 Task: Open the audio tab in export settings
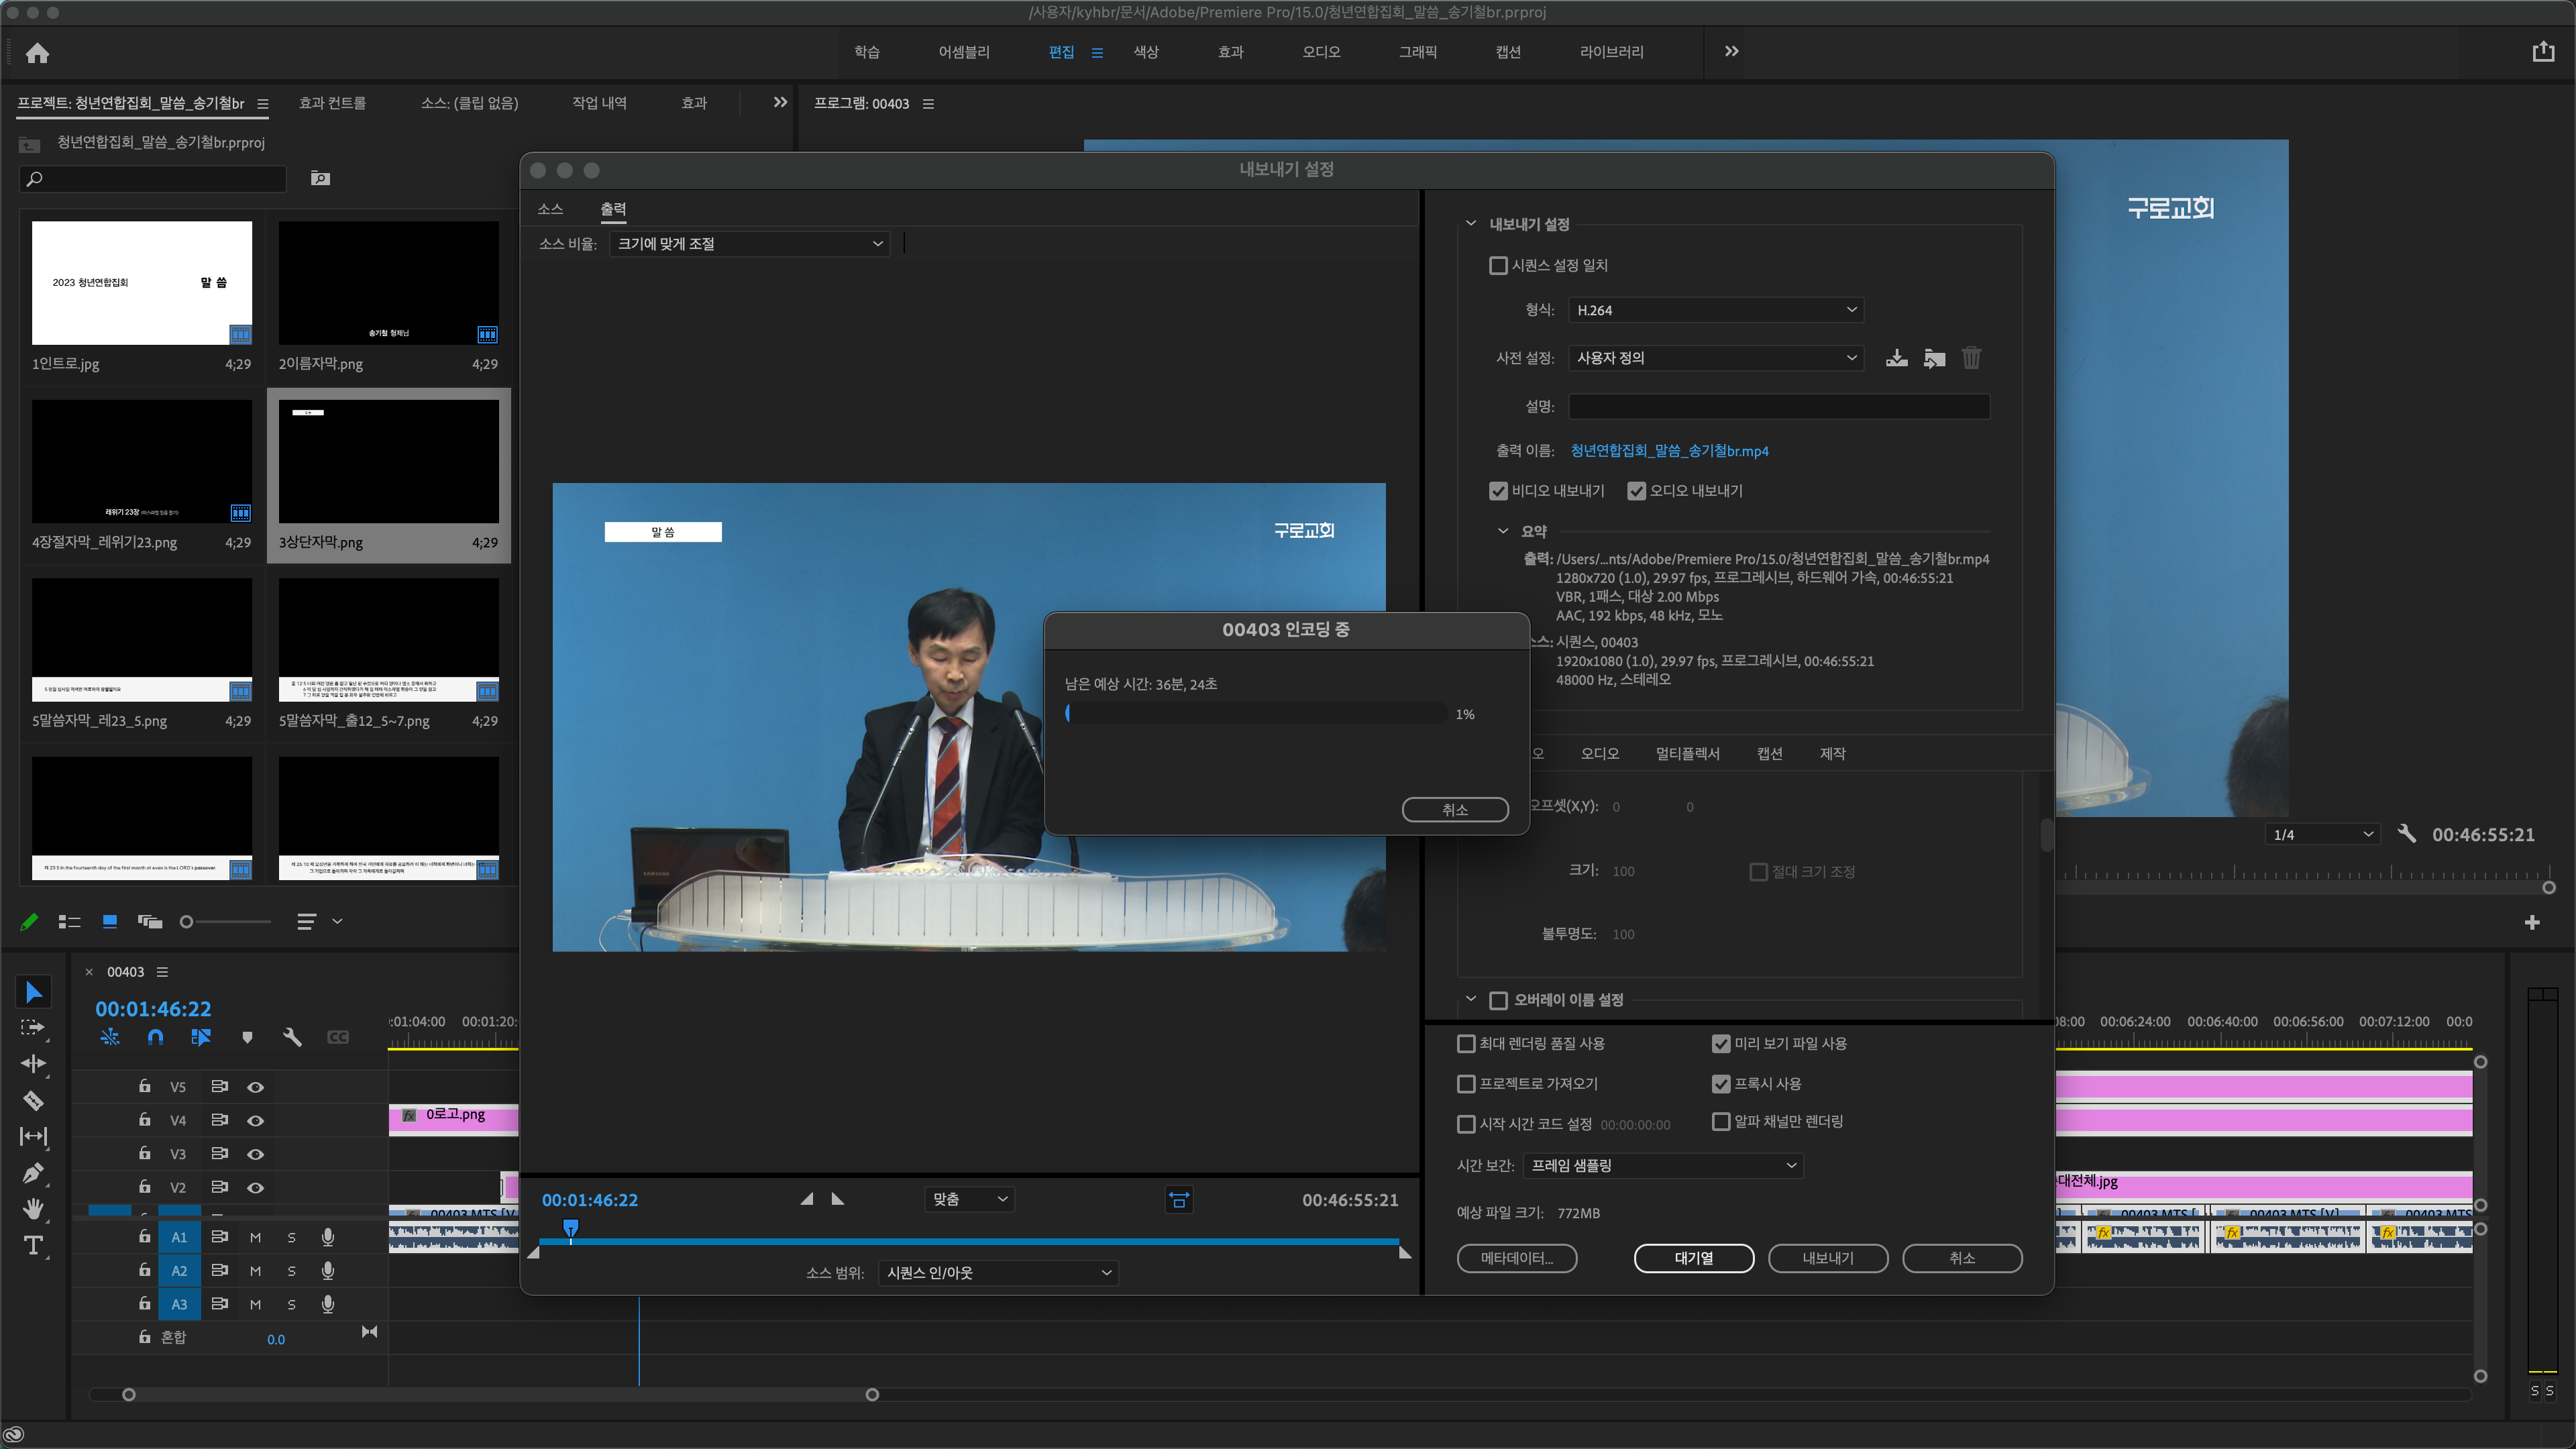pos(1599,754)
